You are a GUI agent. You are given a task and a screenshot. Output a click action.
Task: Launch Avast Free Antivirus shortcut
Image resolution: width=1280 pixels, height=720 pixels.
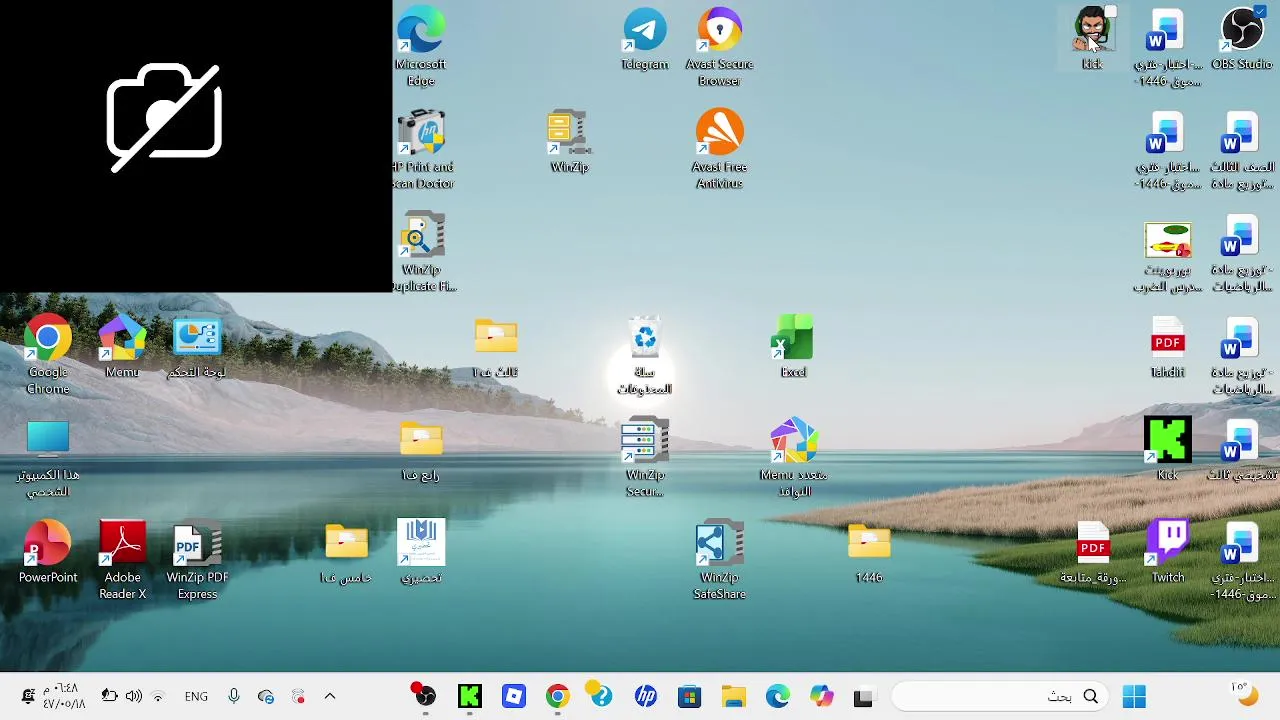(719, 150)
